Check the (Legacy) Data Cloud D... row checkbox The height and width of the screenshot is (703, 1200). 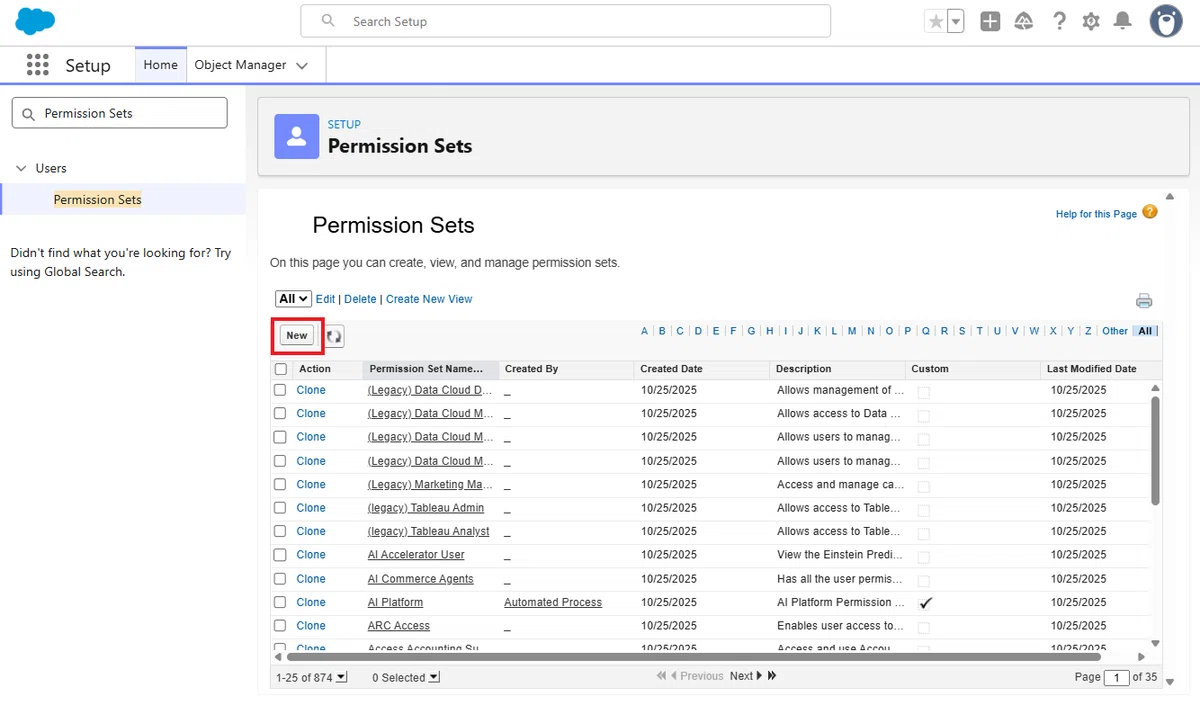(280, 390)
